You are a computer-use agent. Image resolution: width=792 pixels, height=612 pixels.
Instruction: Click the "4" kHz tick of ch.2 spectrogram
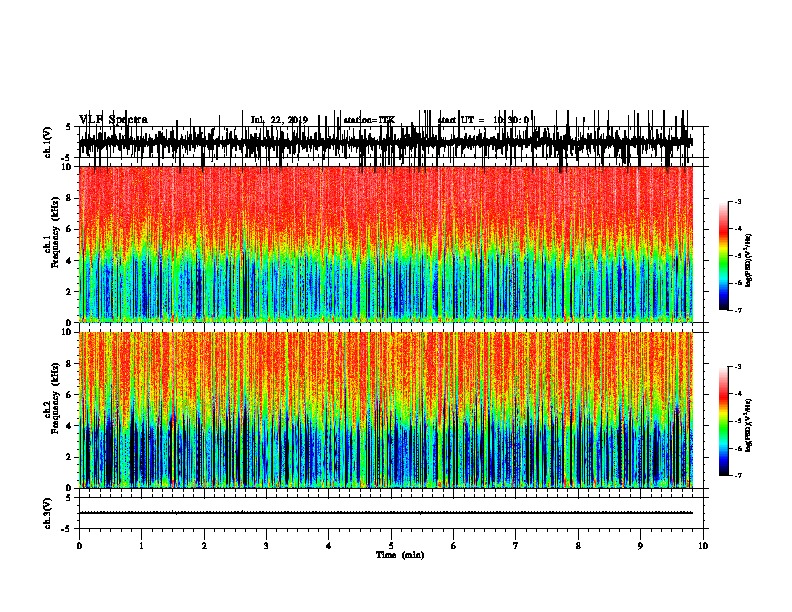click(x=69, y=426)
